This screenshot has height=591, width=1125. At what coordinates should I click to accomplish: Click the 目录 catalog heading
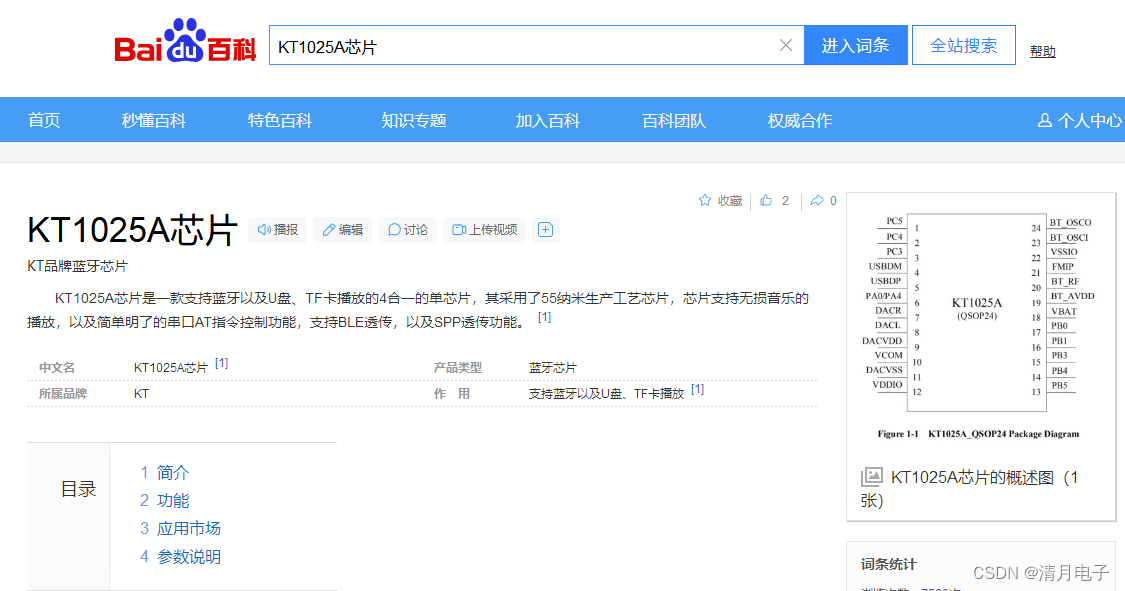(x=78, y=489)
